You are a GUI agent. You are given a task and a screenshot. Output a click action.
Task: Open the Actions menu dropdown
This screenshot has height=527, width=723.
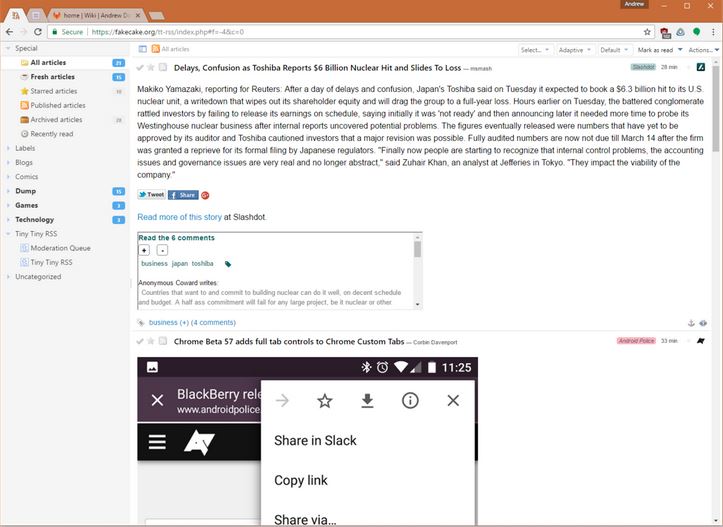[704, 50]
